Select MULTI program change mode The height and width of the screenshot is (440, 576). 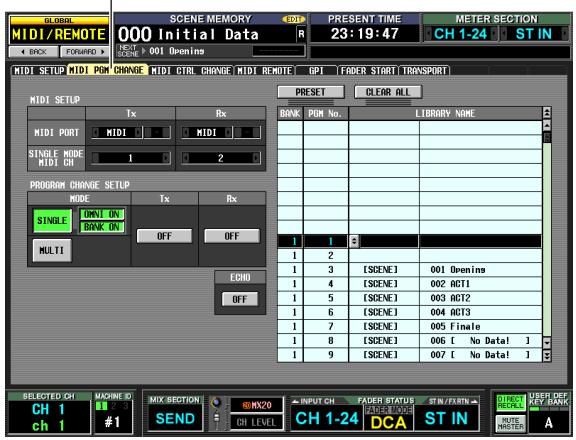(52, 250)
